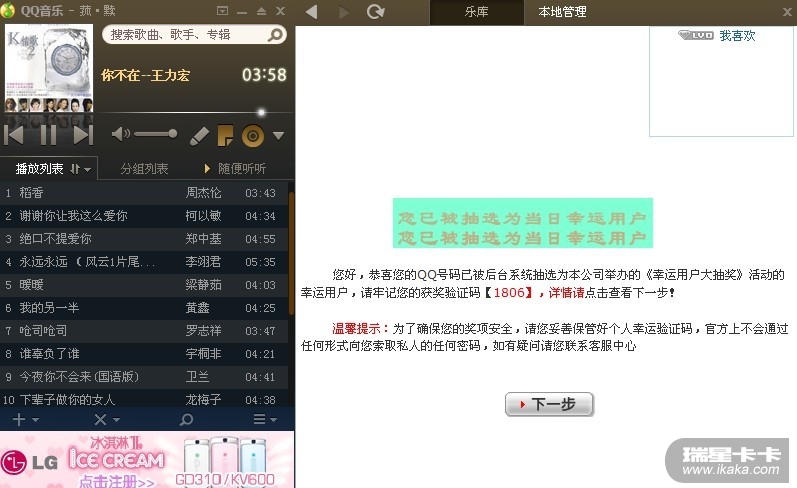Click the playlist scrollbar
The width and height of the screenshot is (797, 488).
[x=291, y=253]
